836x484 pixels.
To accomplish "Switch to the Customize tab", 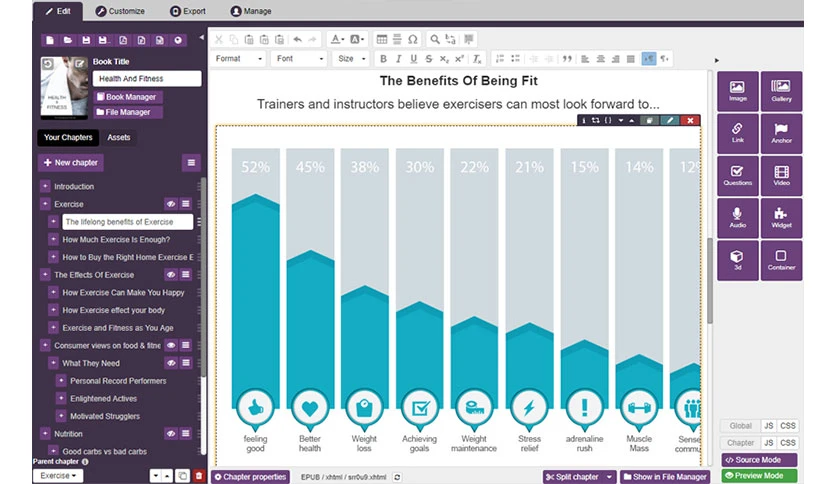I will [x=120, y=11].
